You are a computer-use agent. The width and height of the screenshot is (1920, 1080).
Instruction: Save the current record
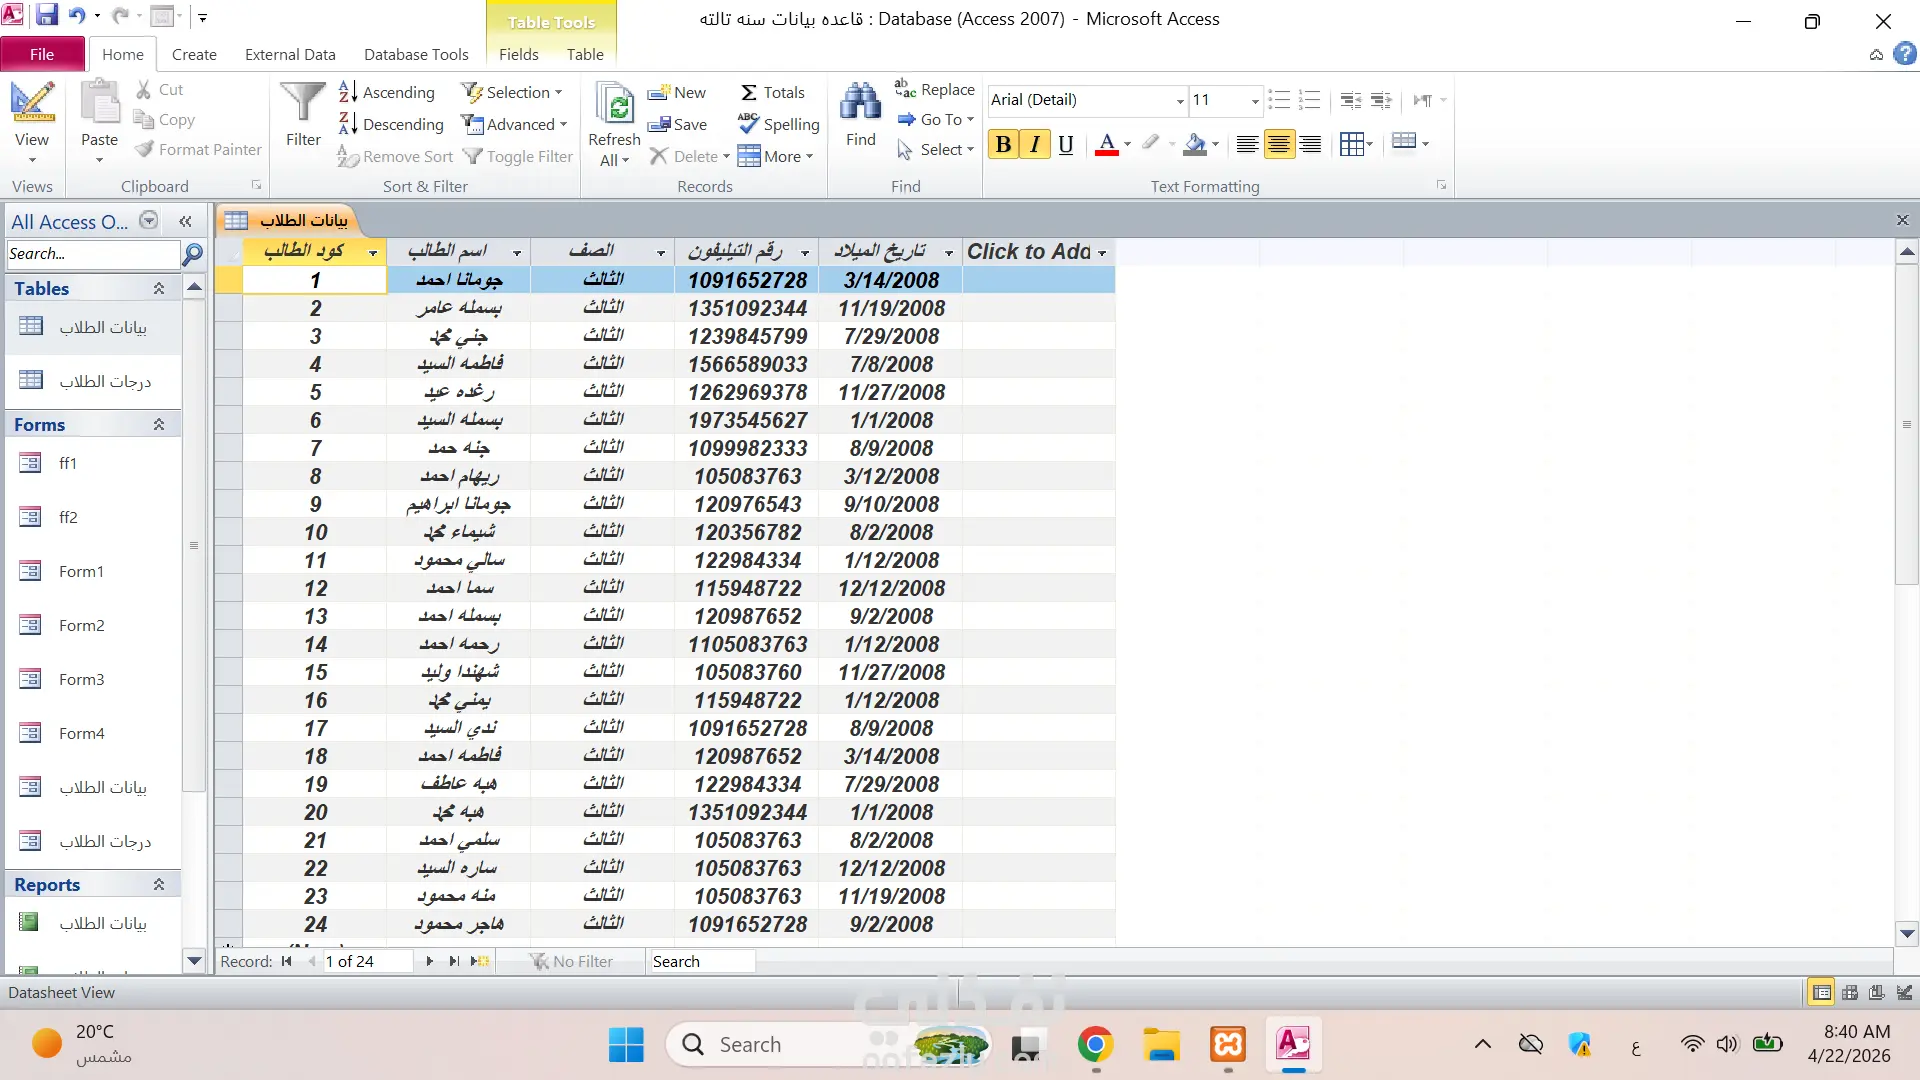(x=677, y=124)
